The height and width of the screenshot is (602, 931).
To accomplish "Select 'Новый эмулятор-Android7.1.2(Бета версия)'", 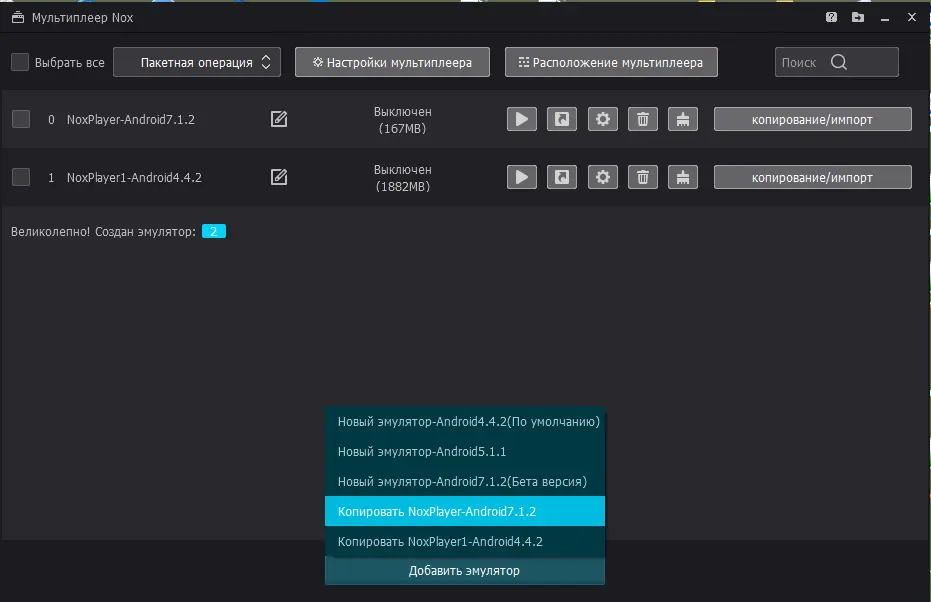I will pyautogui.click(x=464, y=481).
